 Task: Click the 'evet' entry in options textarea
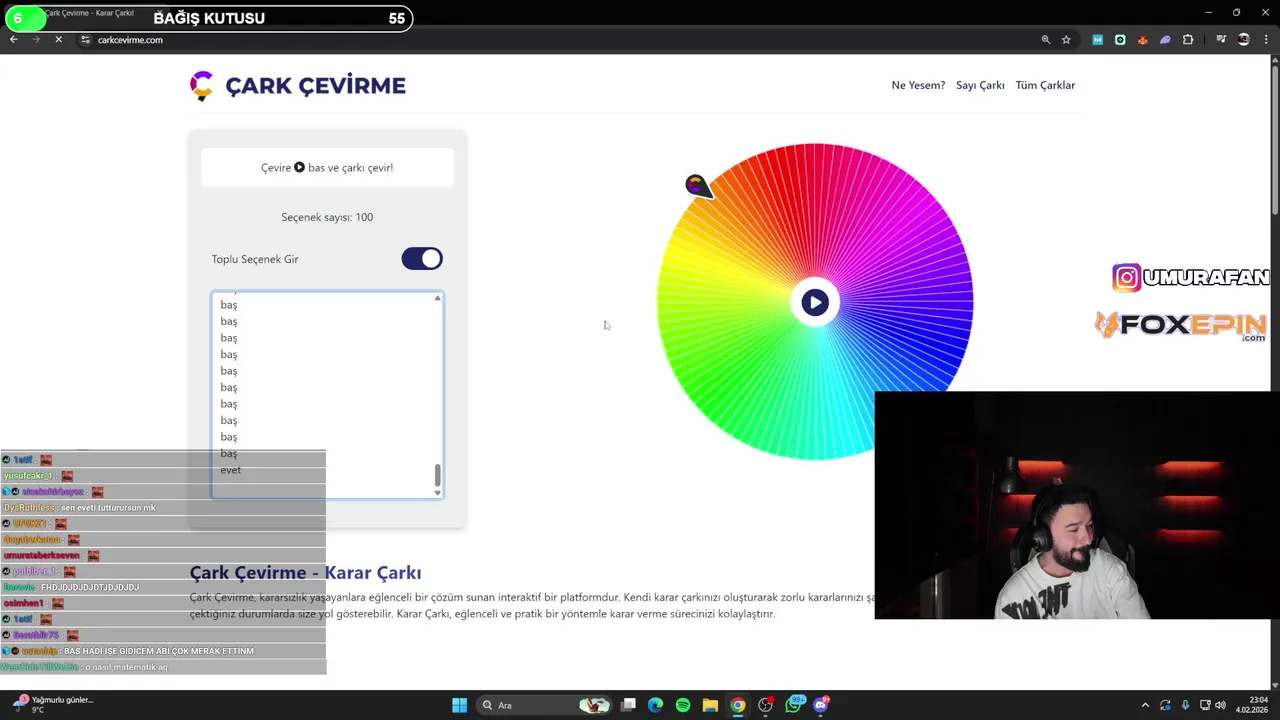coord(230,470)
